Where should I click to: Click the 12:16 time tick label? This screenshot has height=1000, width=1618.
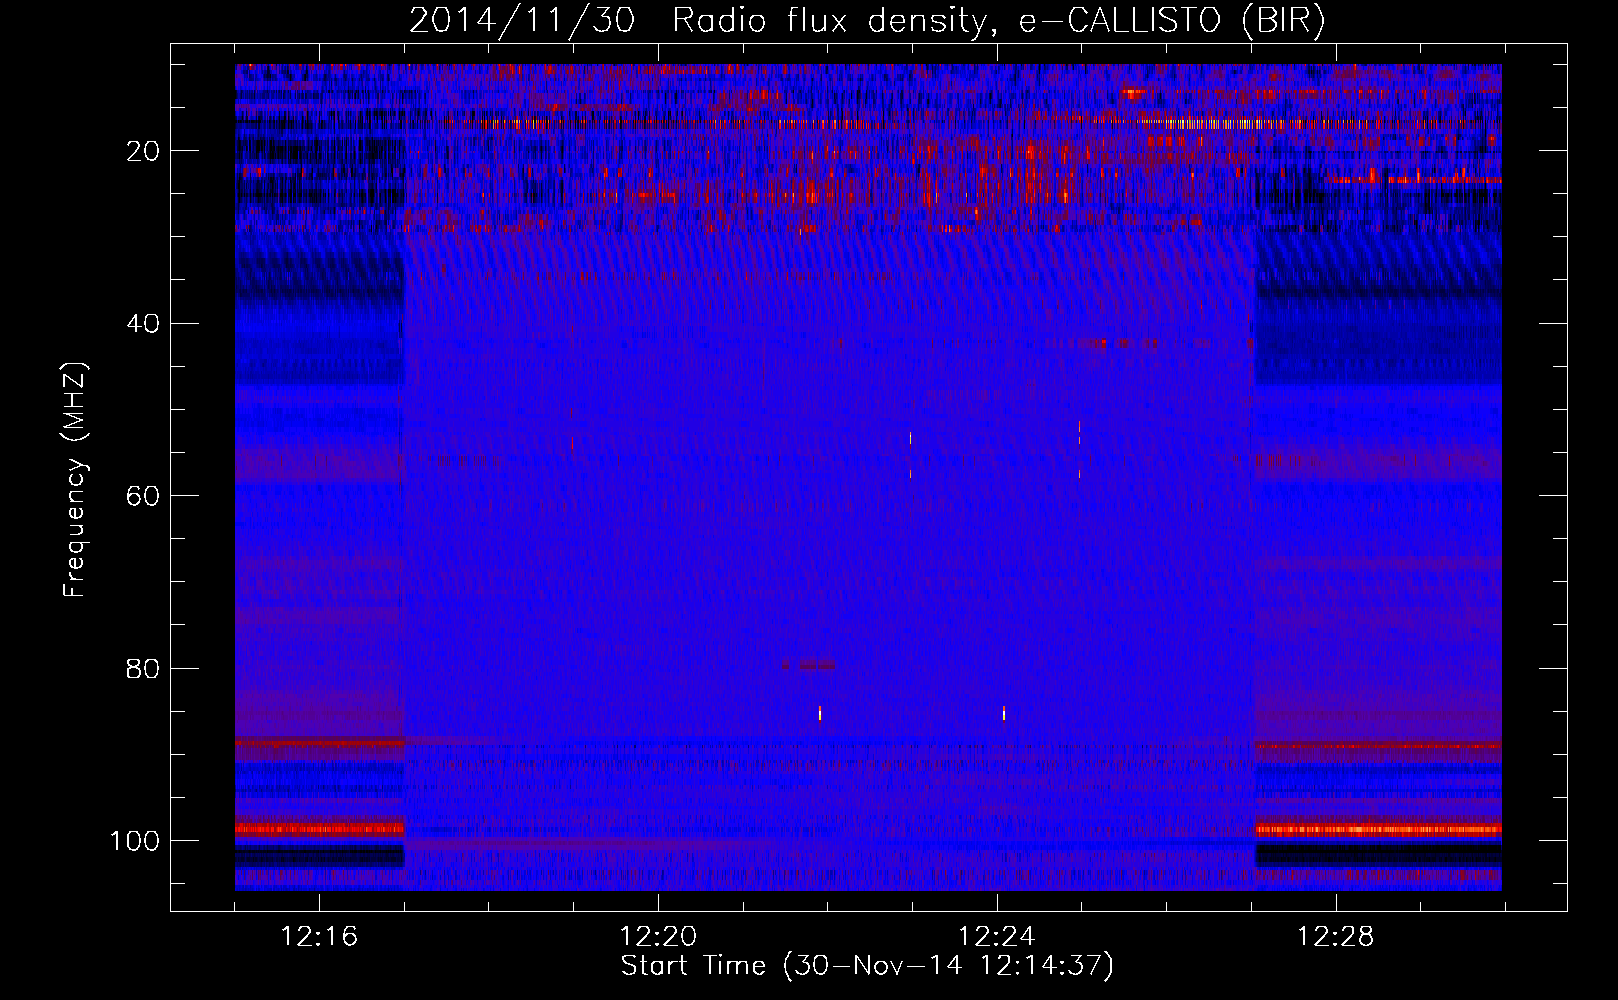click(x=319, y=937)
